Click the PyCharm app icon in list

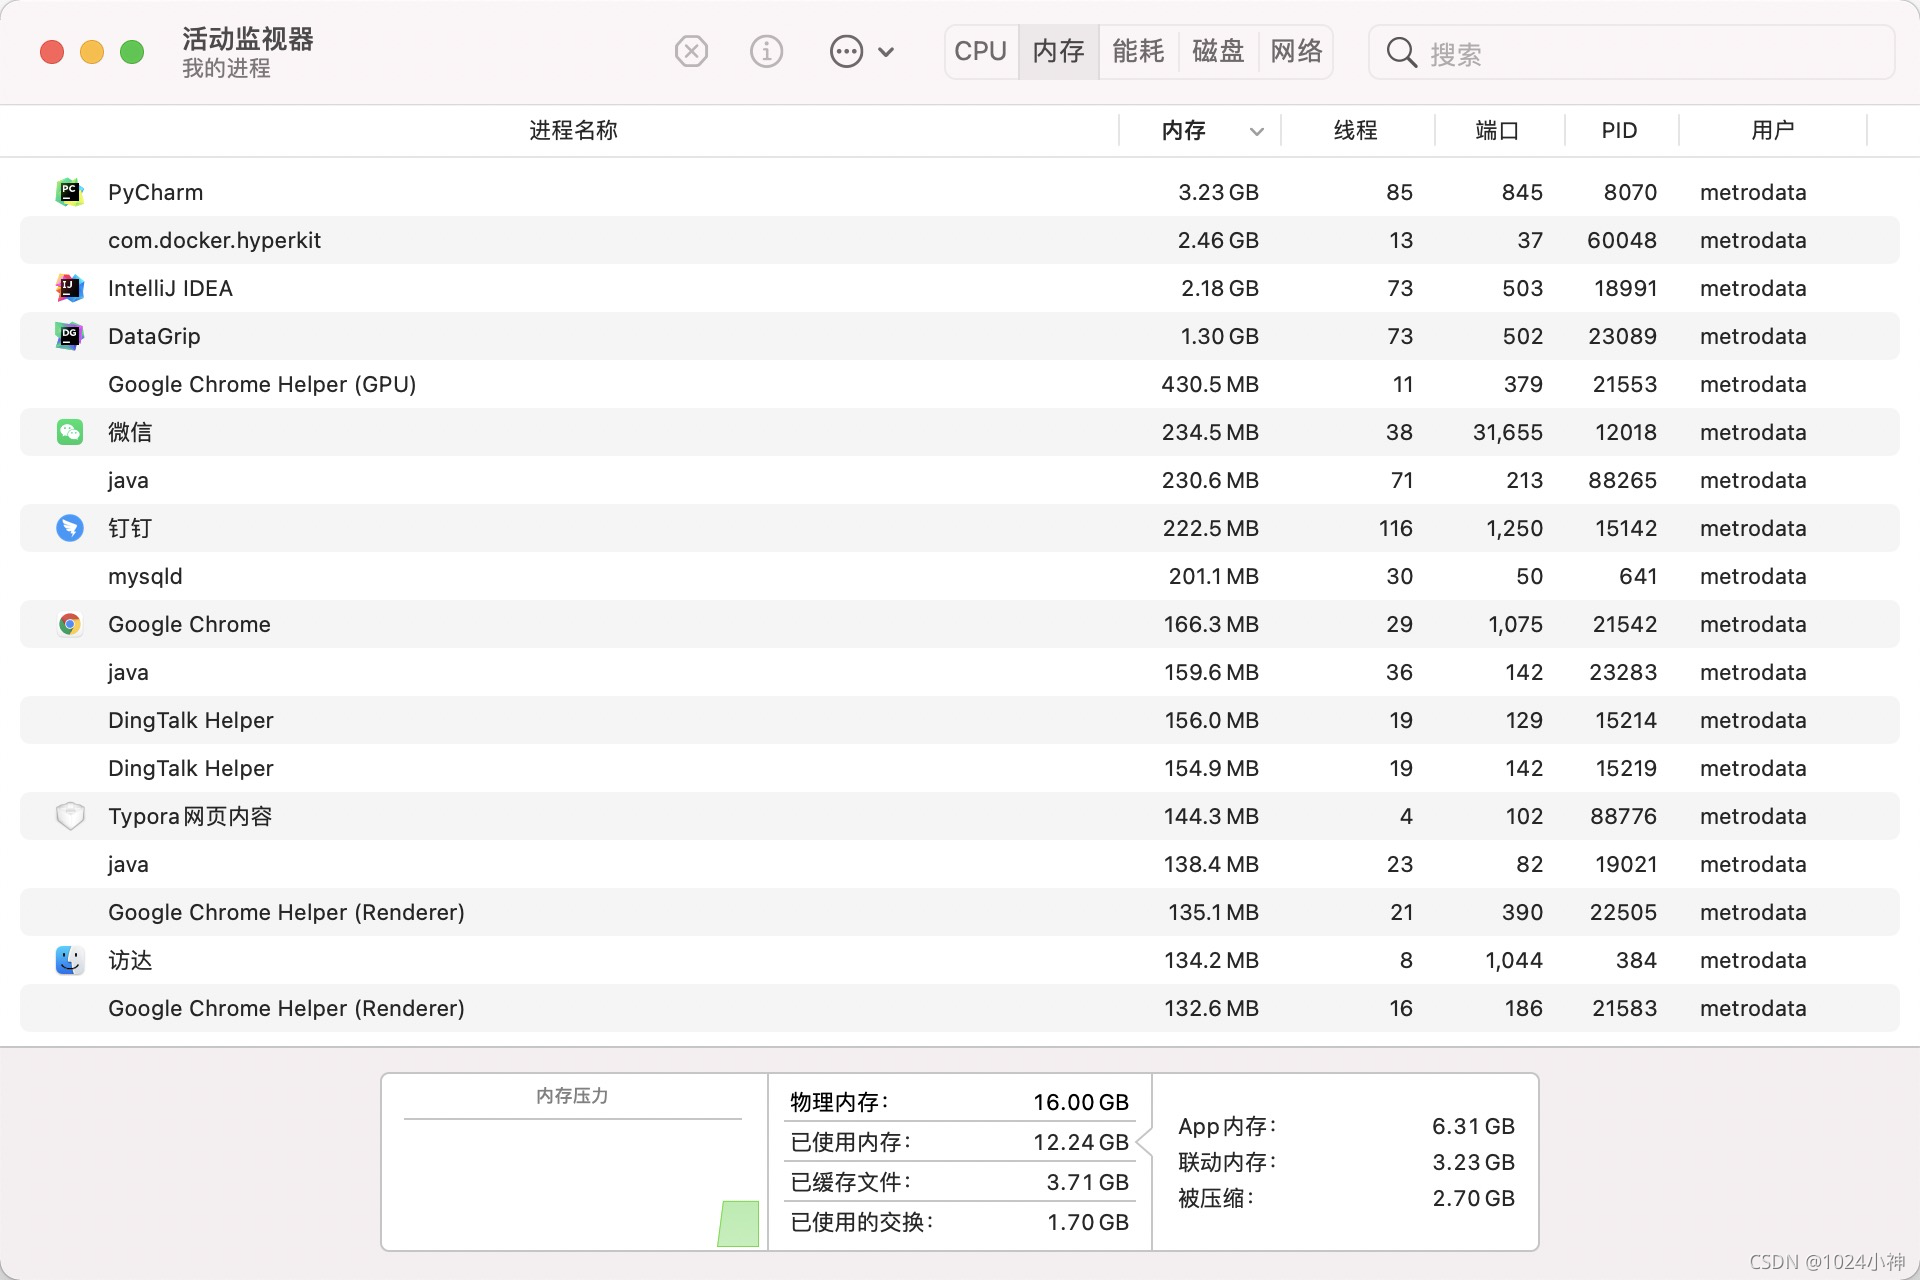(x=69, y=192)
